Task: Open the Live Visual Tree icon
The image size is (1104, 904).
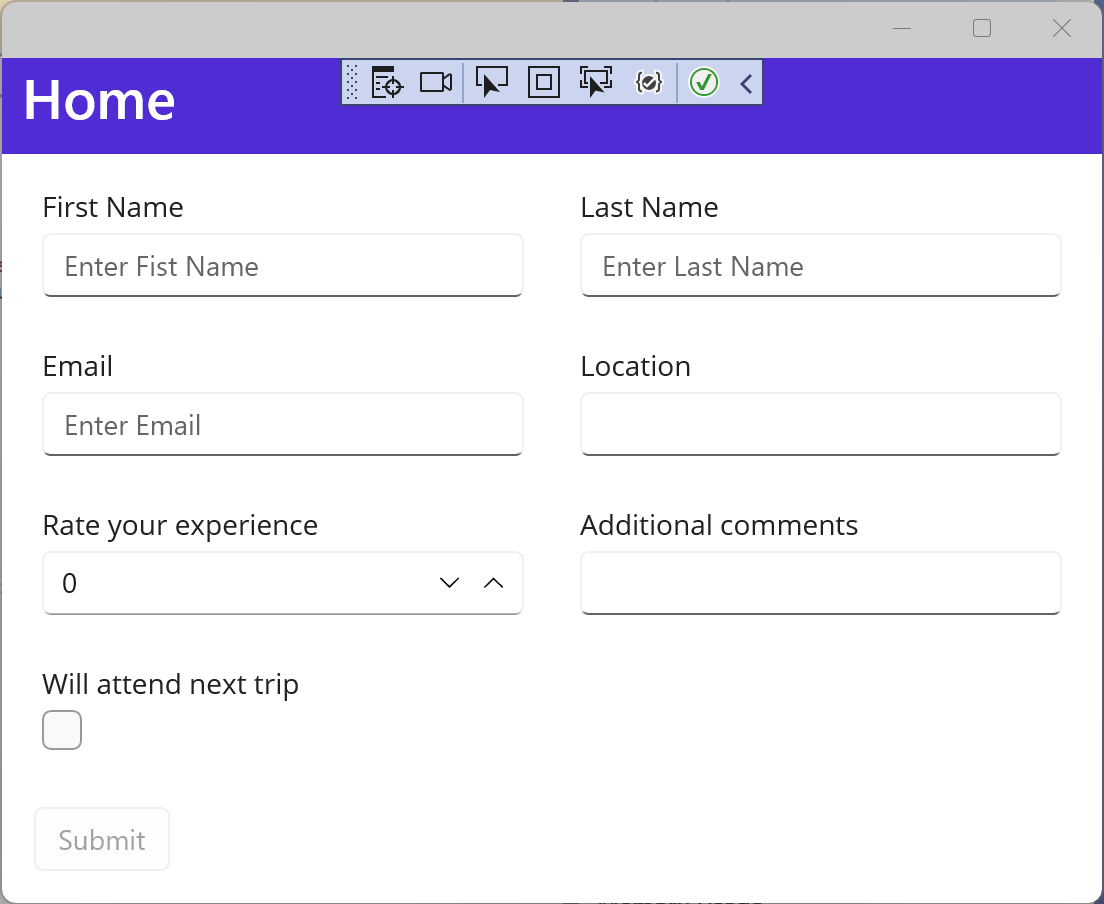Action: click(x=387, y=82)
